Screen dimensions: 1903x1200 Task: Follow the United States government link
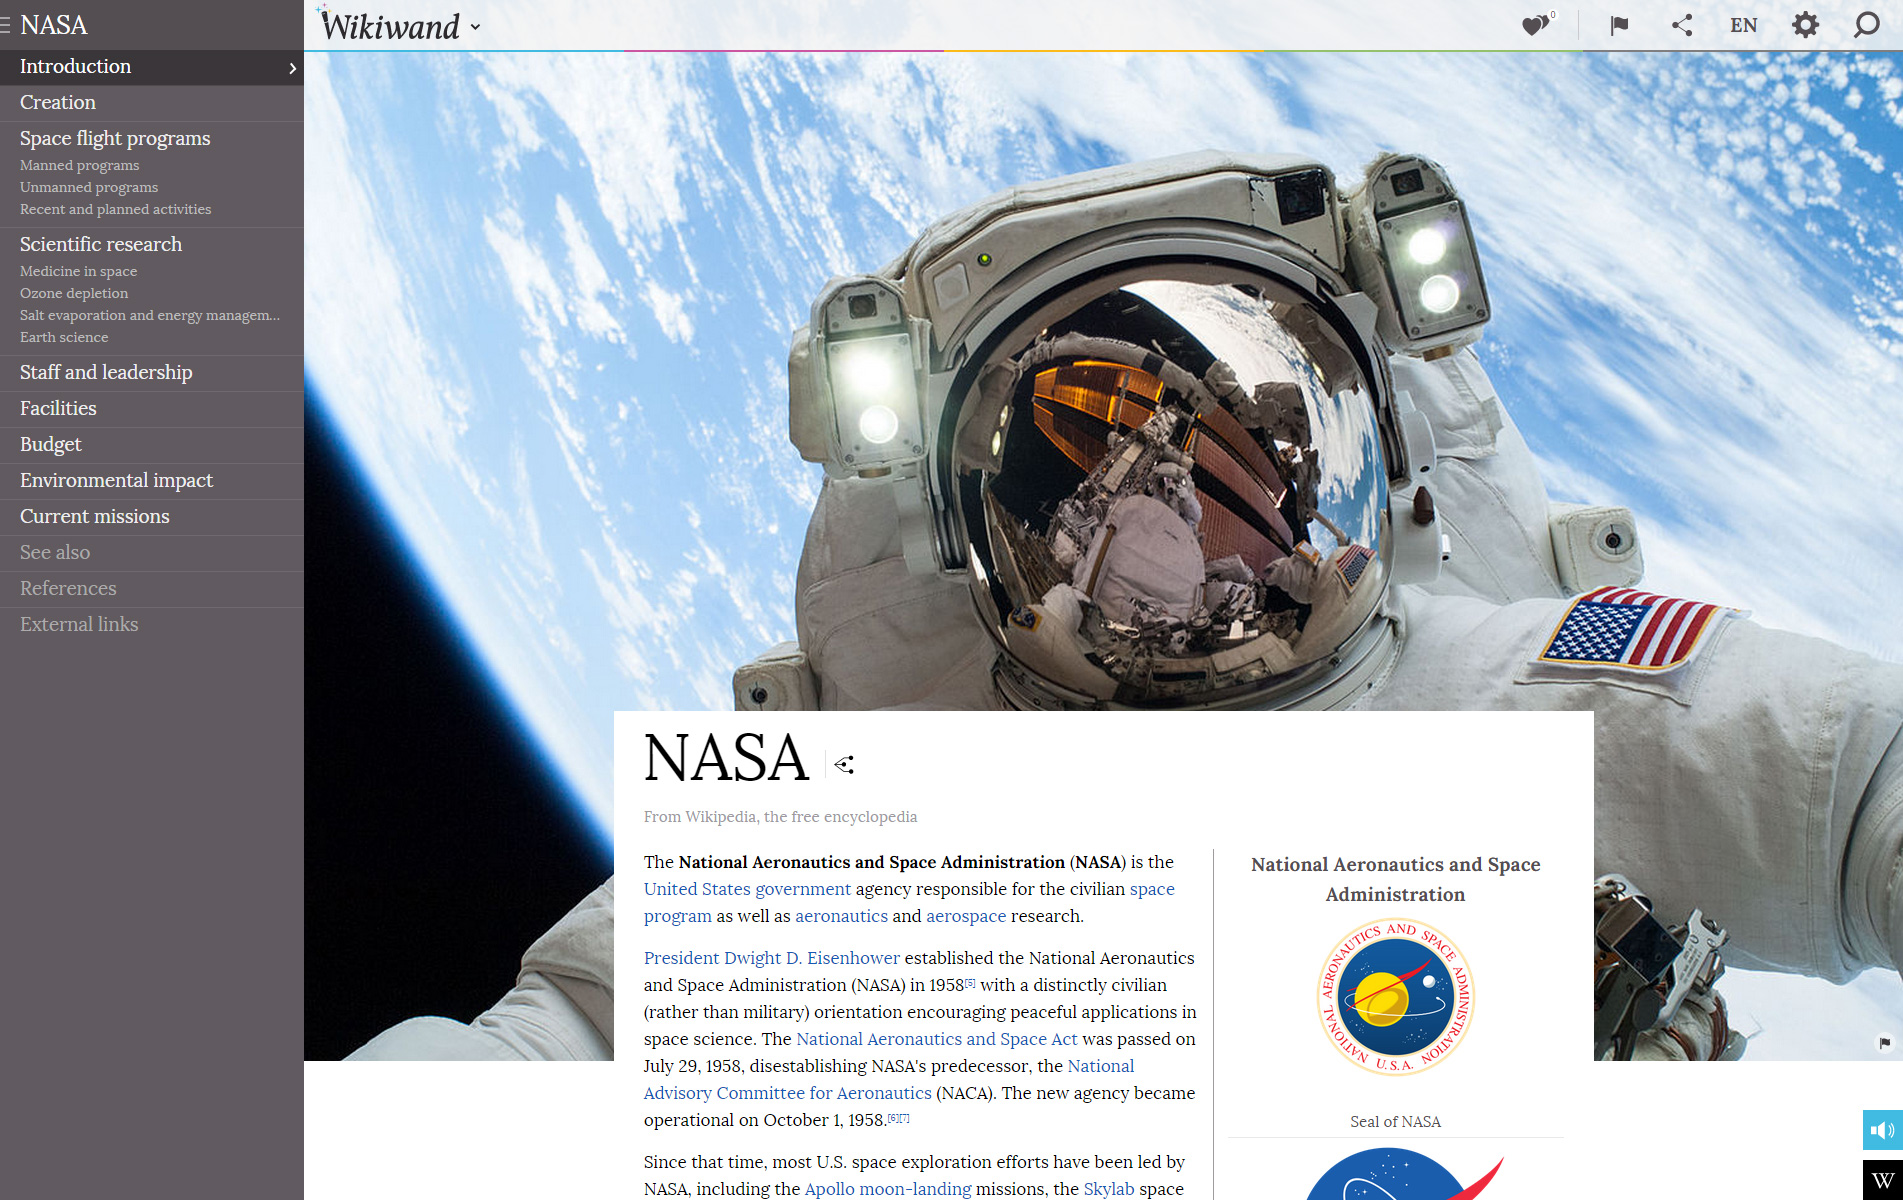pos(747,889)
